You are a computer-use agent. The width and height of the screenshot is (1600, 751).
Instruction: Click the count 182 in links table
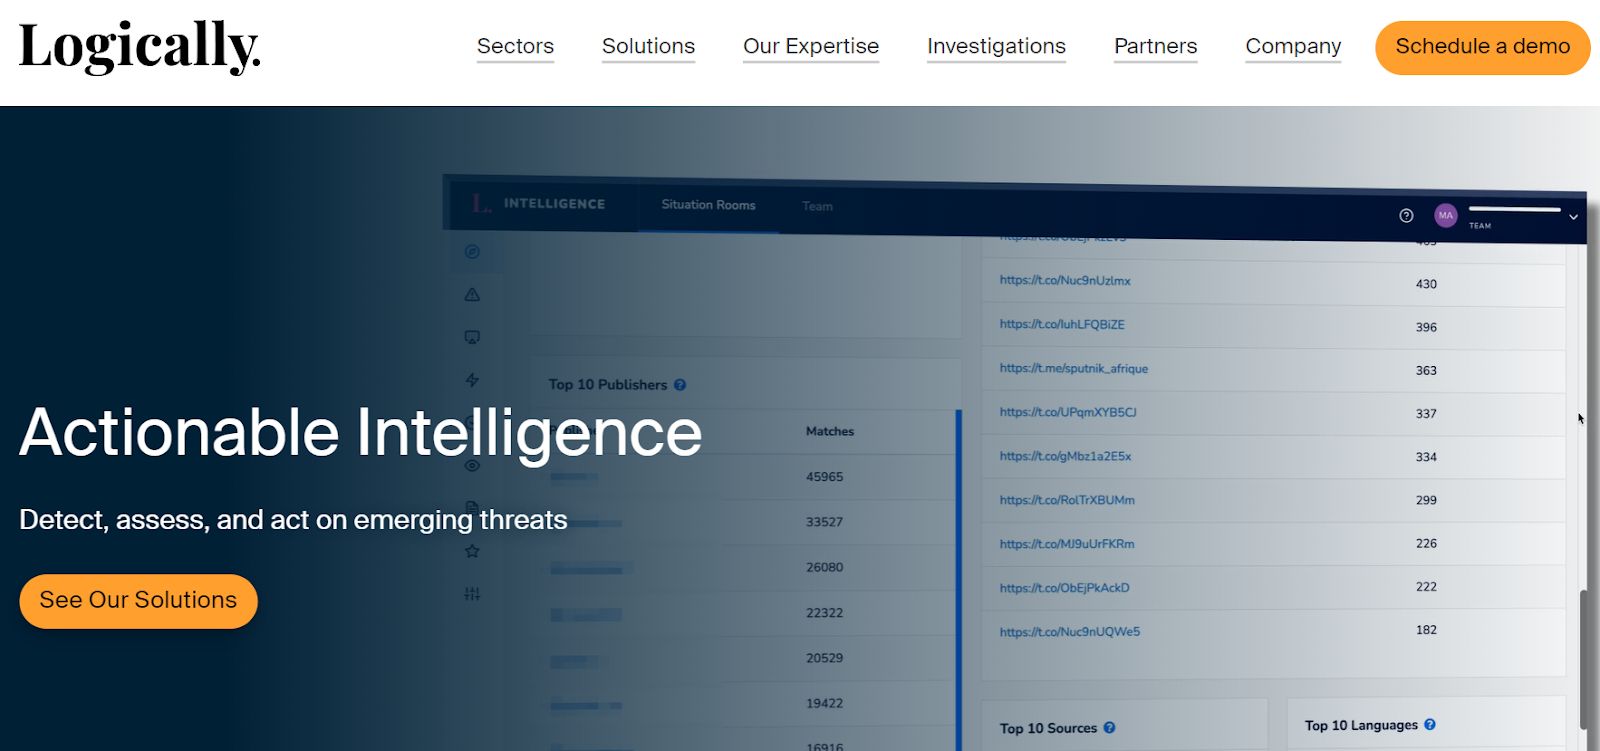pos(1426,630)
